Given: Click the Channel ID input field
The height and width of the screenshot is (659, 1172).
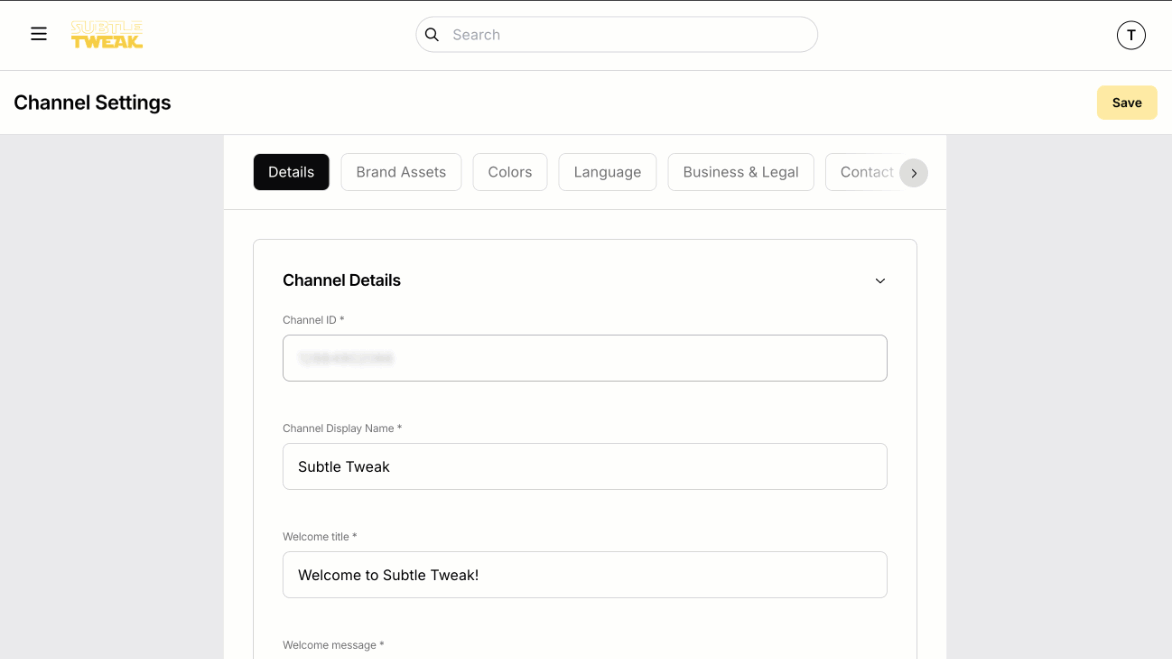Looking at the screenshot, I should 585,358.
